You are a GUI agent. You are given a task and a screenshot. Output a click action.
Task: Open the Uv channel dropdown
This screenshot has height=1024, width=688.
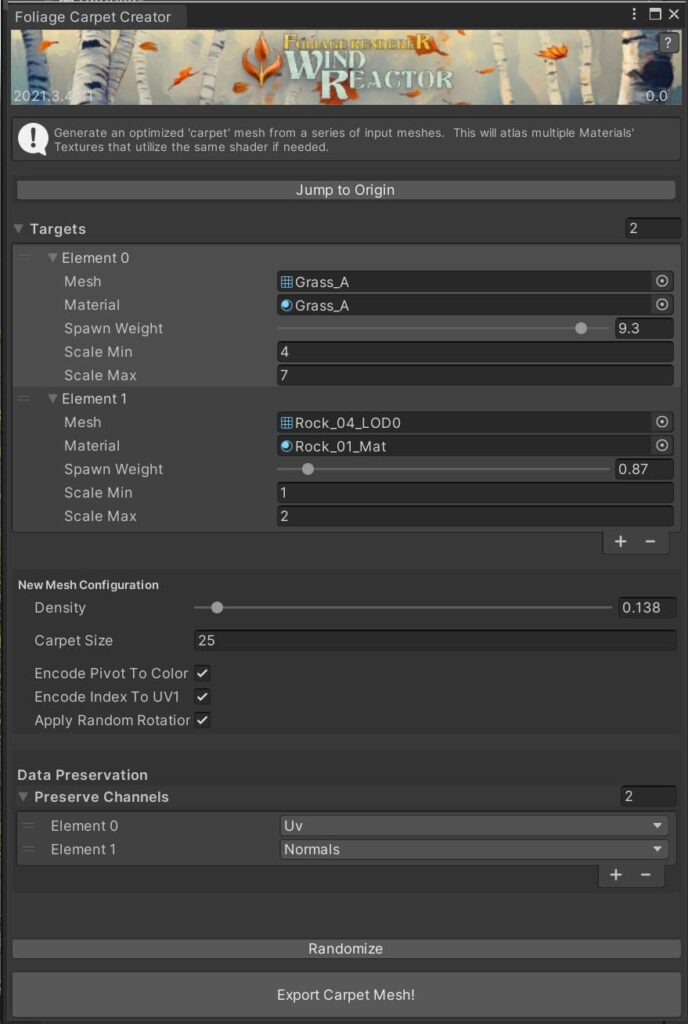pos(474,826)
